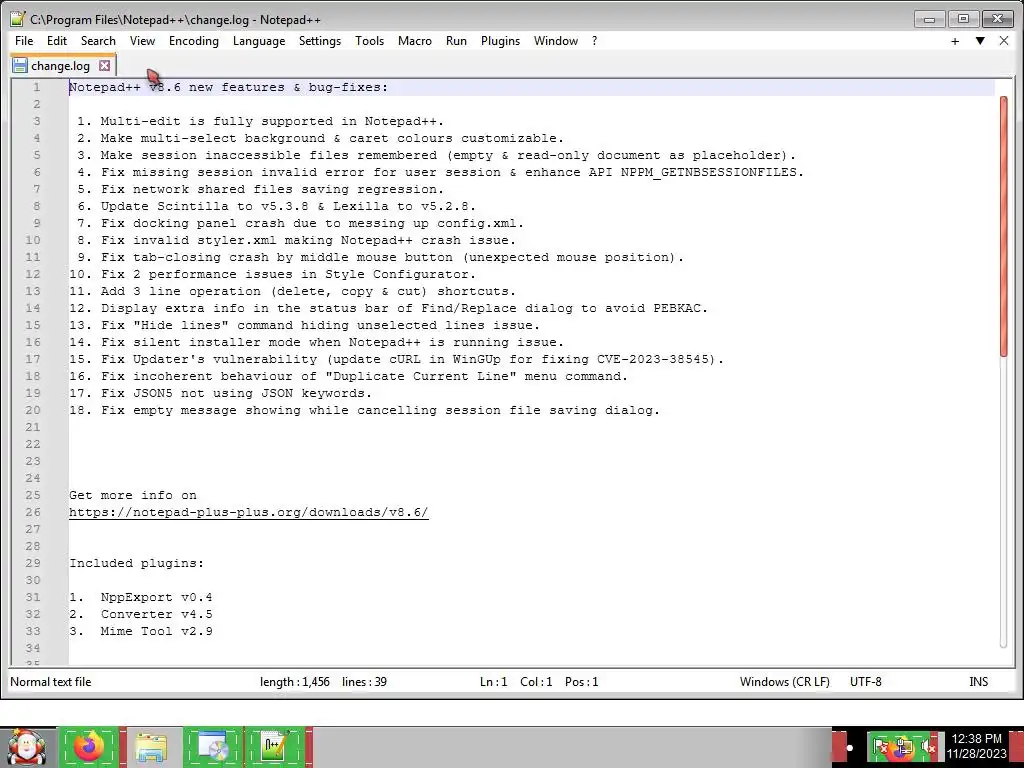Click the UTF-8 encoding indicator
1024x768 pixels.
coord(865,682)
